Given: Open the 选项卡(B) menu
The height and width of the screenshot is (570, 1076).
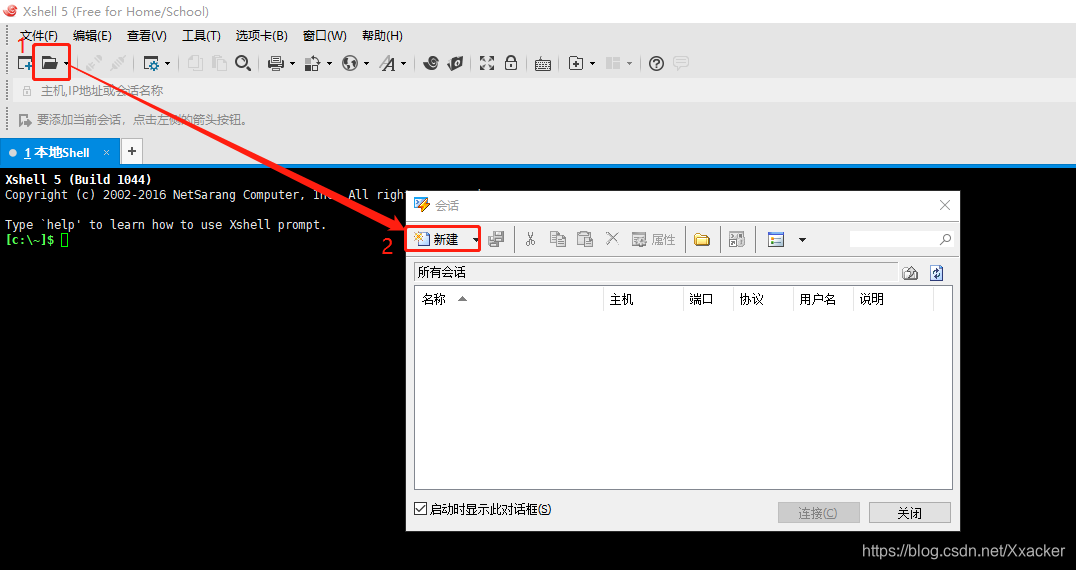Looking at the screenshot, I should point(261,36).
